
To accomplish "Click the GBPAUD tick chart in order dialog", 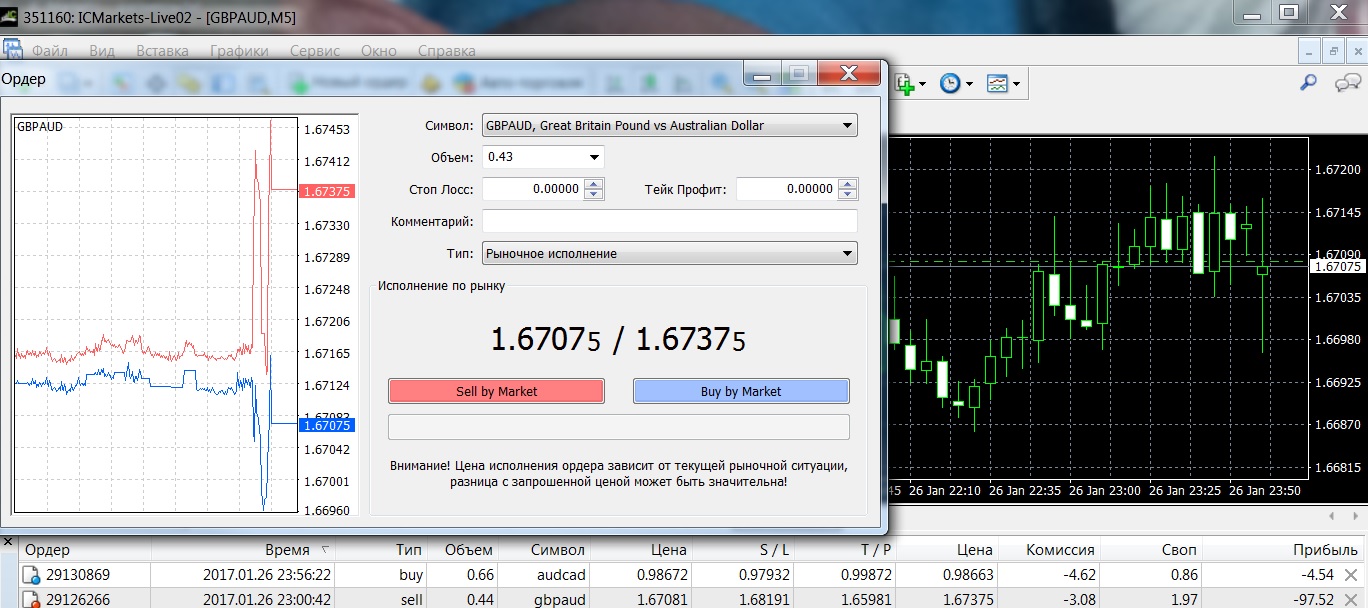I will click(155, 315).
